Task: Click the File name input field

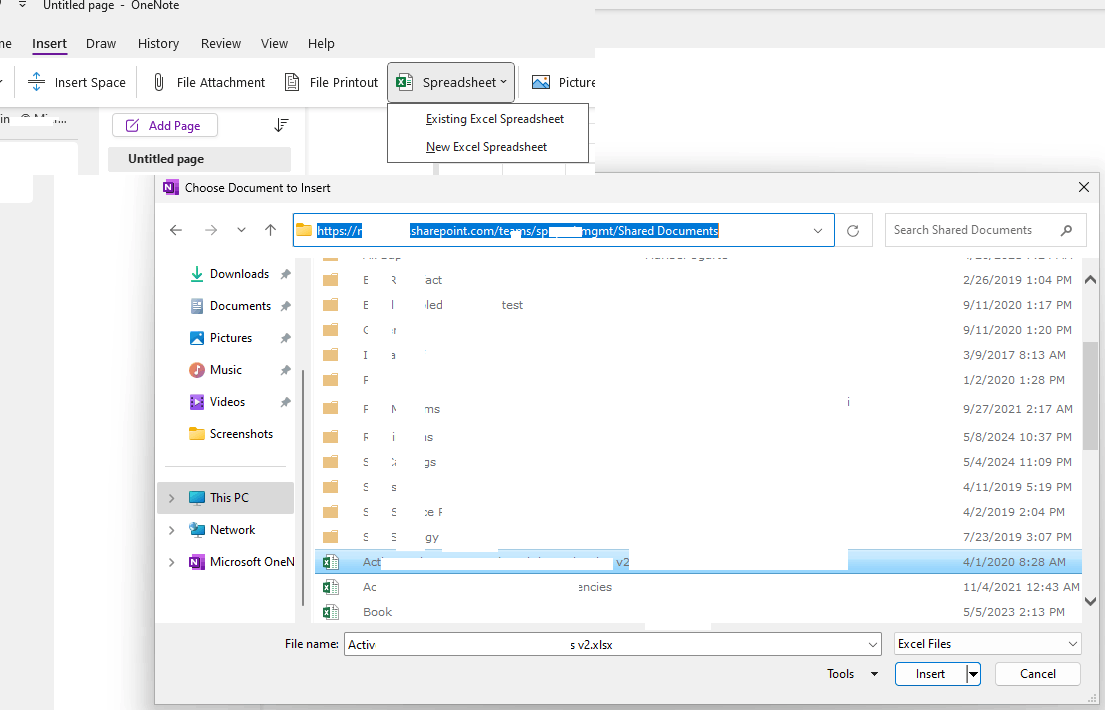Action: coord(604,644)
